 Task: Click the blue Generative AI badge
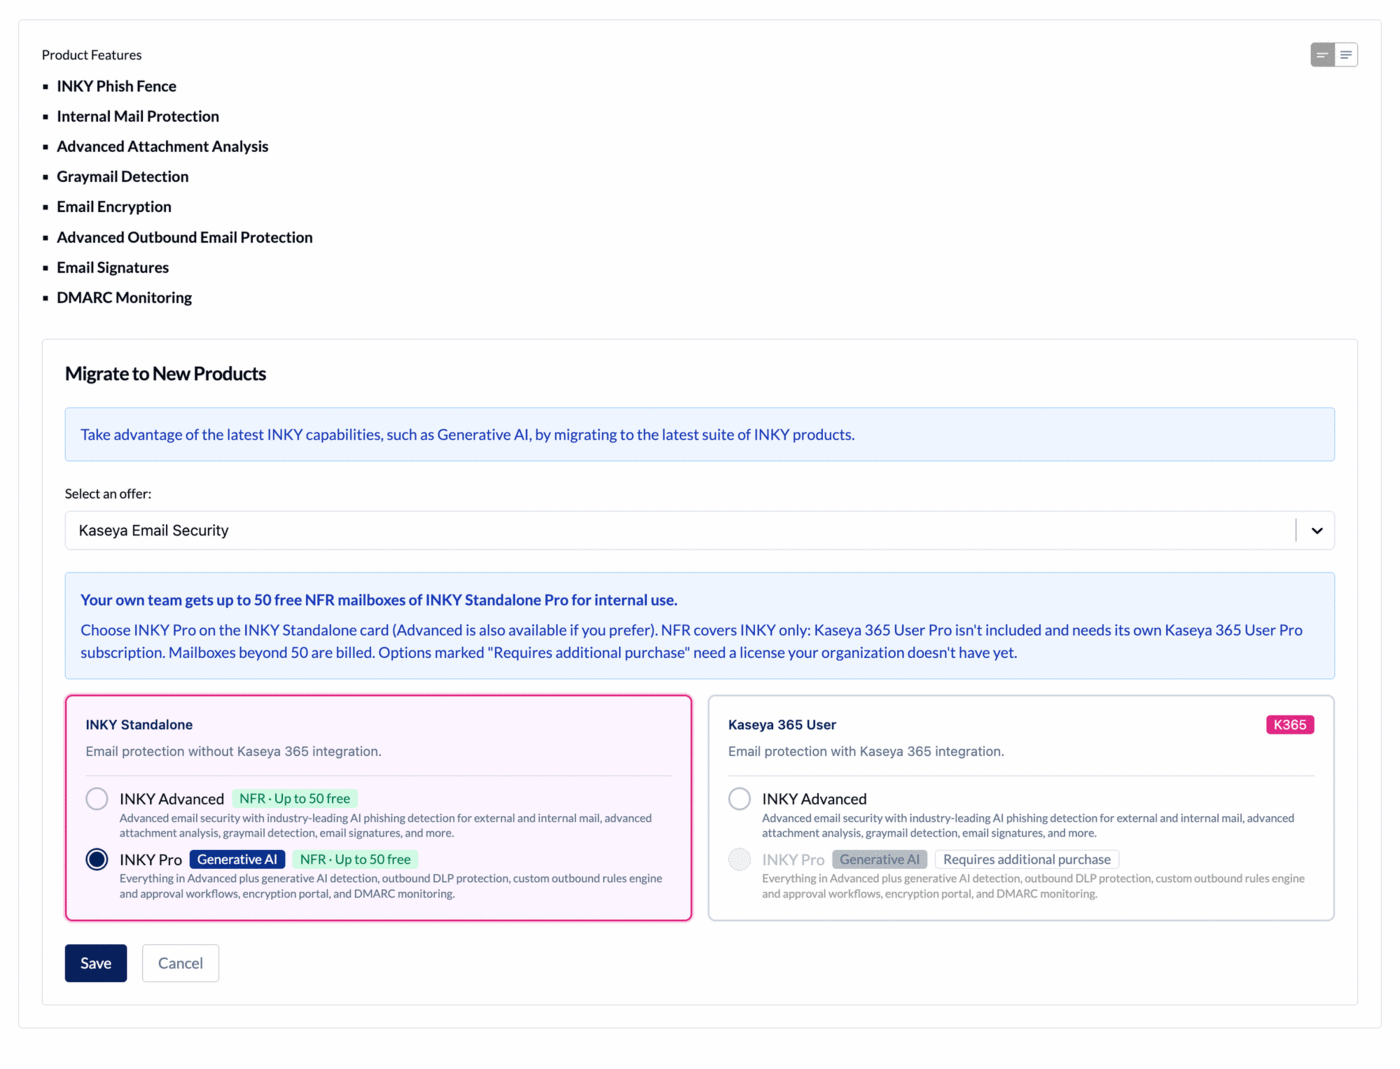[x=237, y=860]
